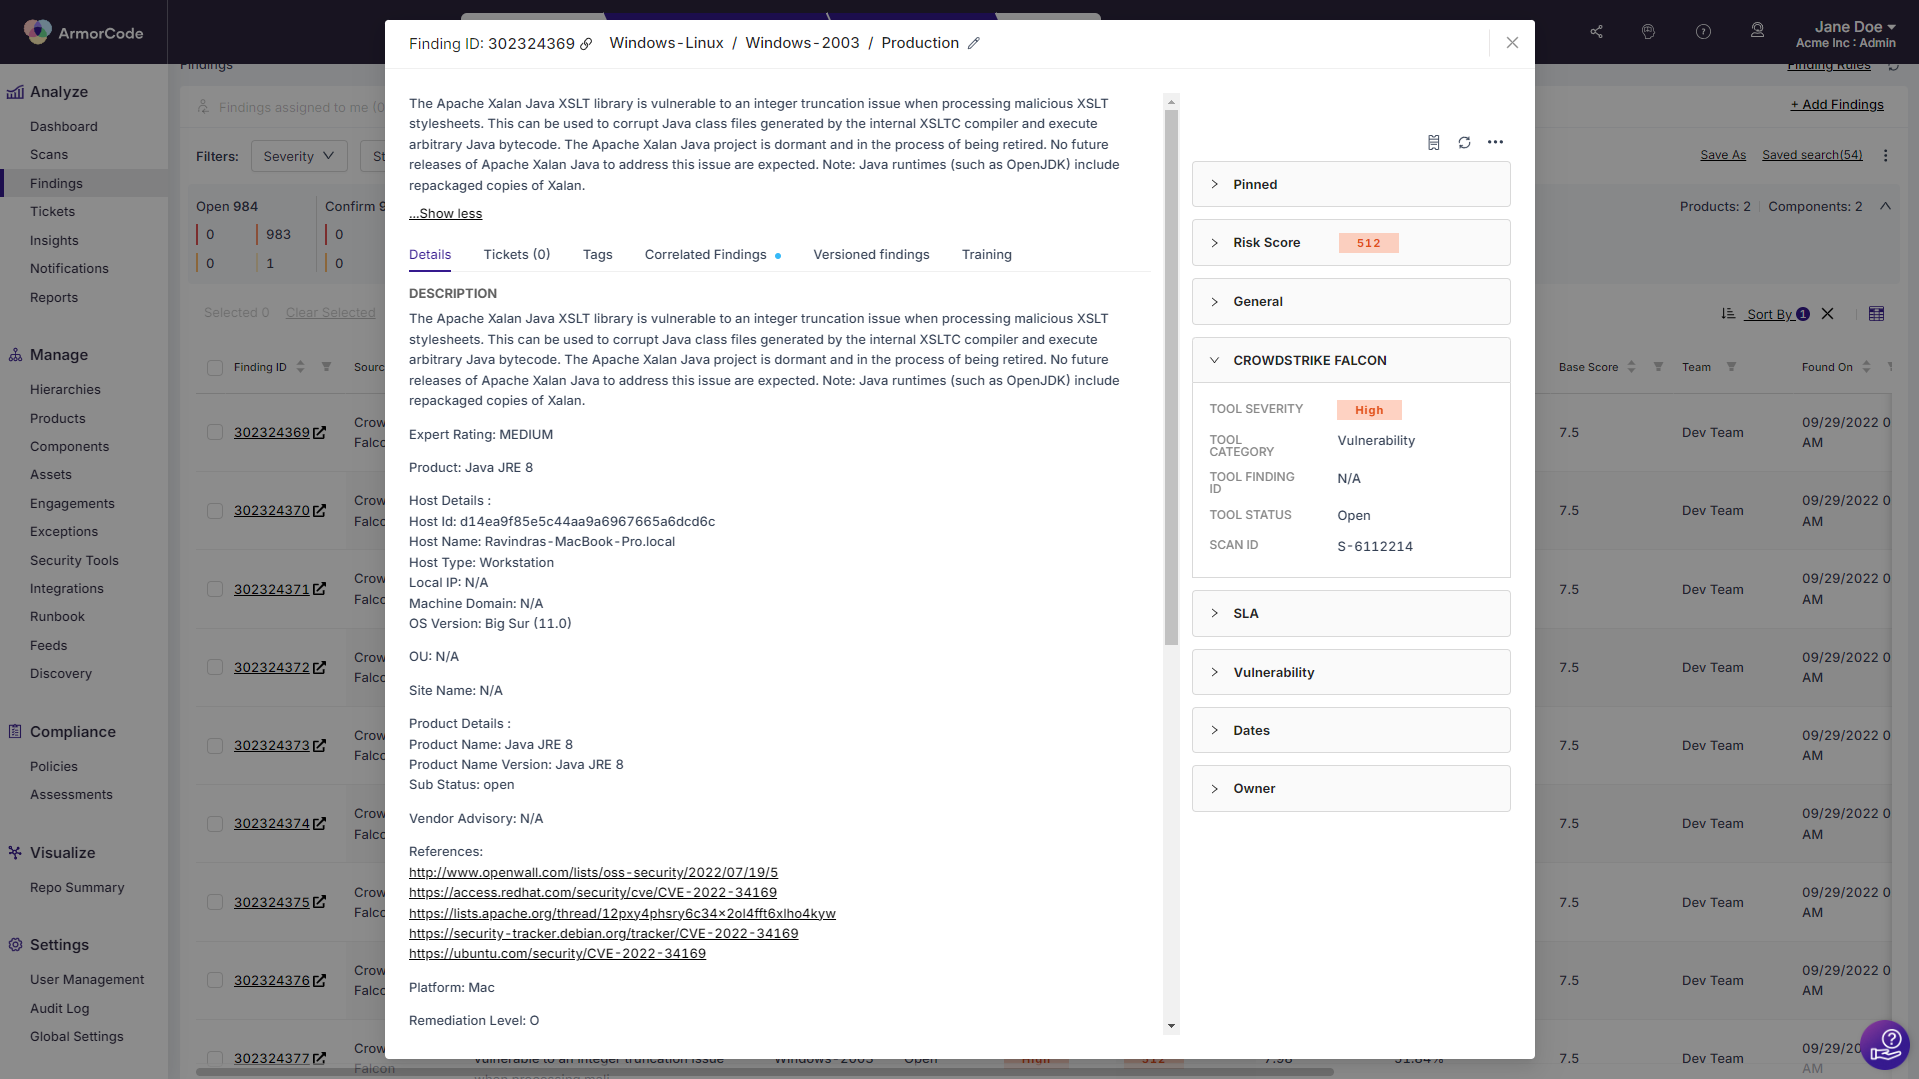
Task: Open the share icon in the top bar
Action: tap(1596, 31)
